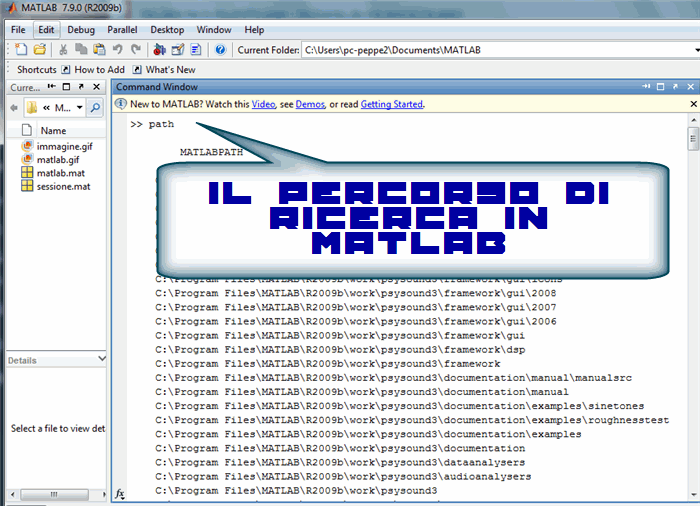Collapse the Details panel chevron

(102, 359)
